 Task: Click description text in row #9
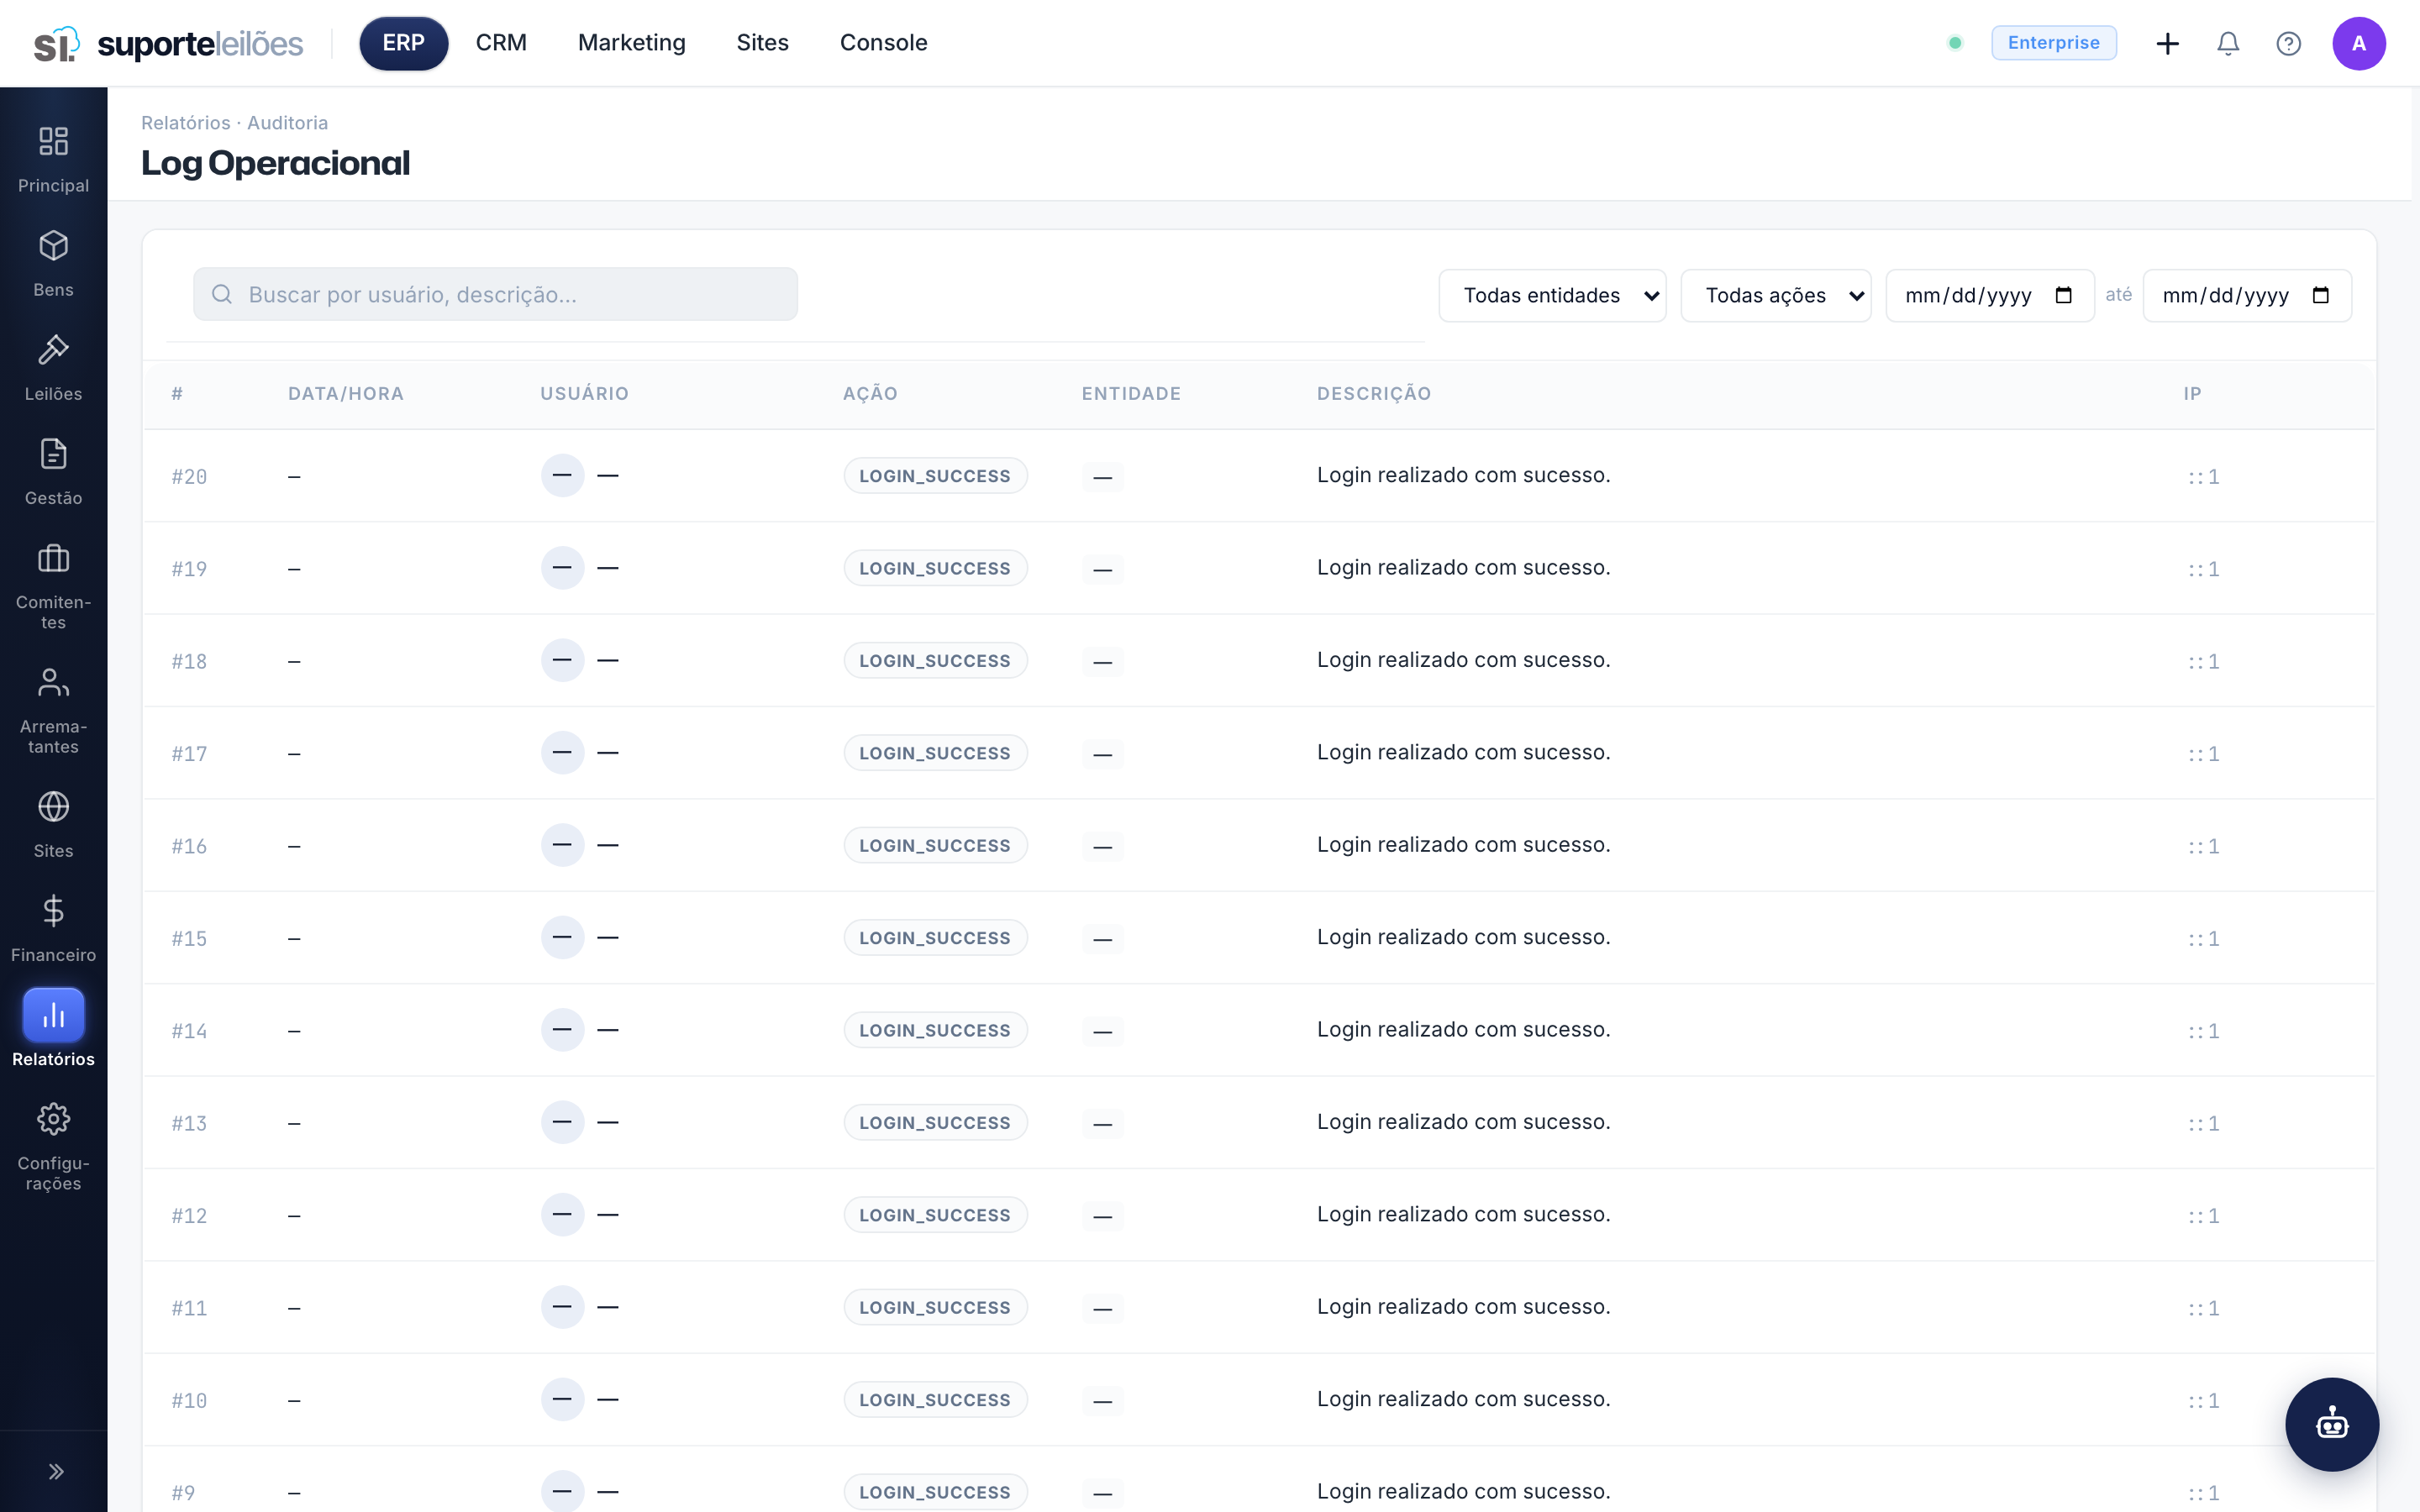(1463, 1491)
